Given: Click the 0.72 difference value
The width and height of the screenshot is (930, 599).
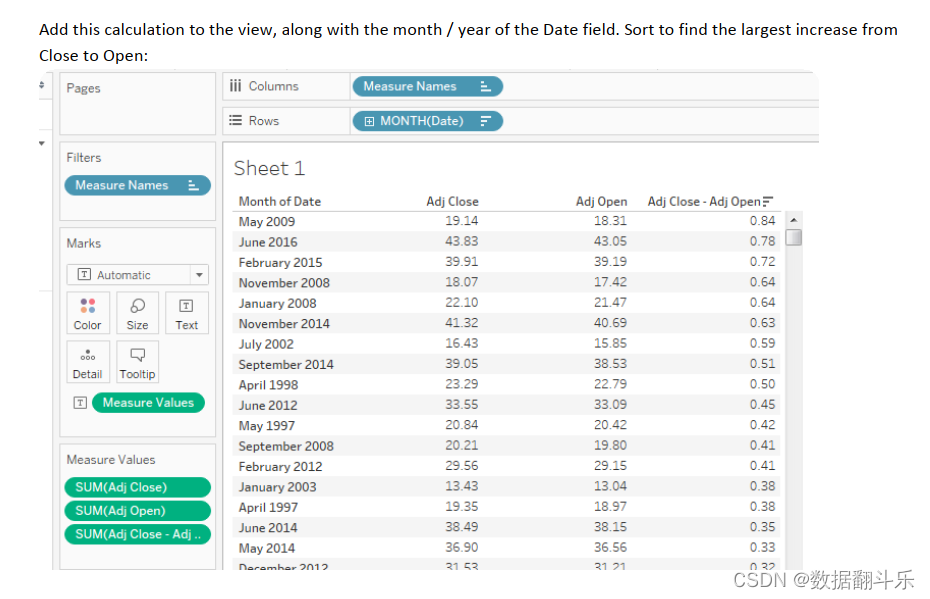Looking at the screenshot, I should [x=762, y=262].
